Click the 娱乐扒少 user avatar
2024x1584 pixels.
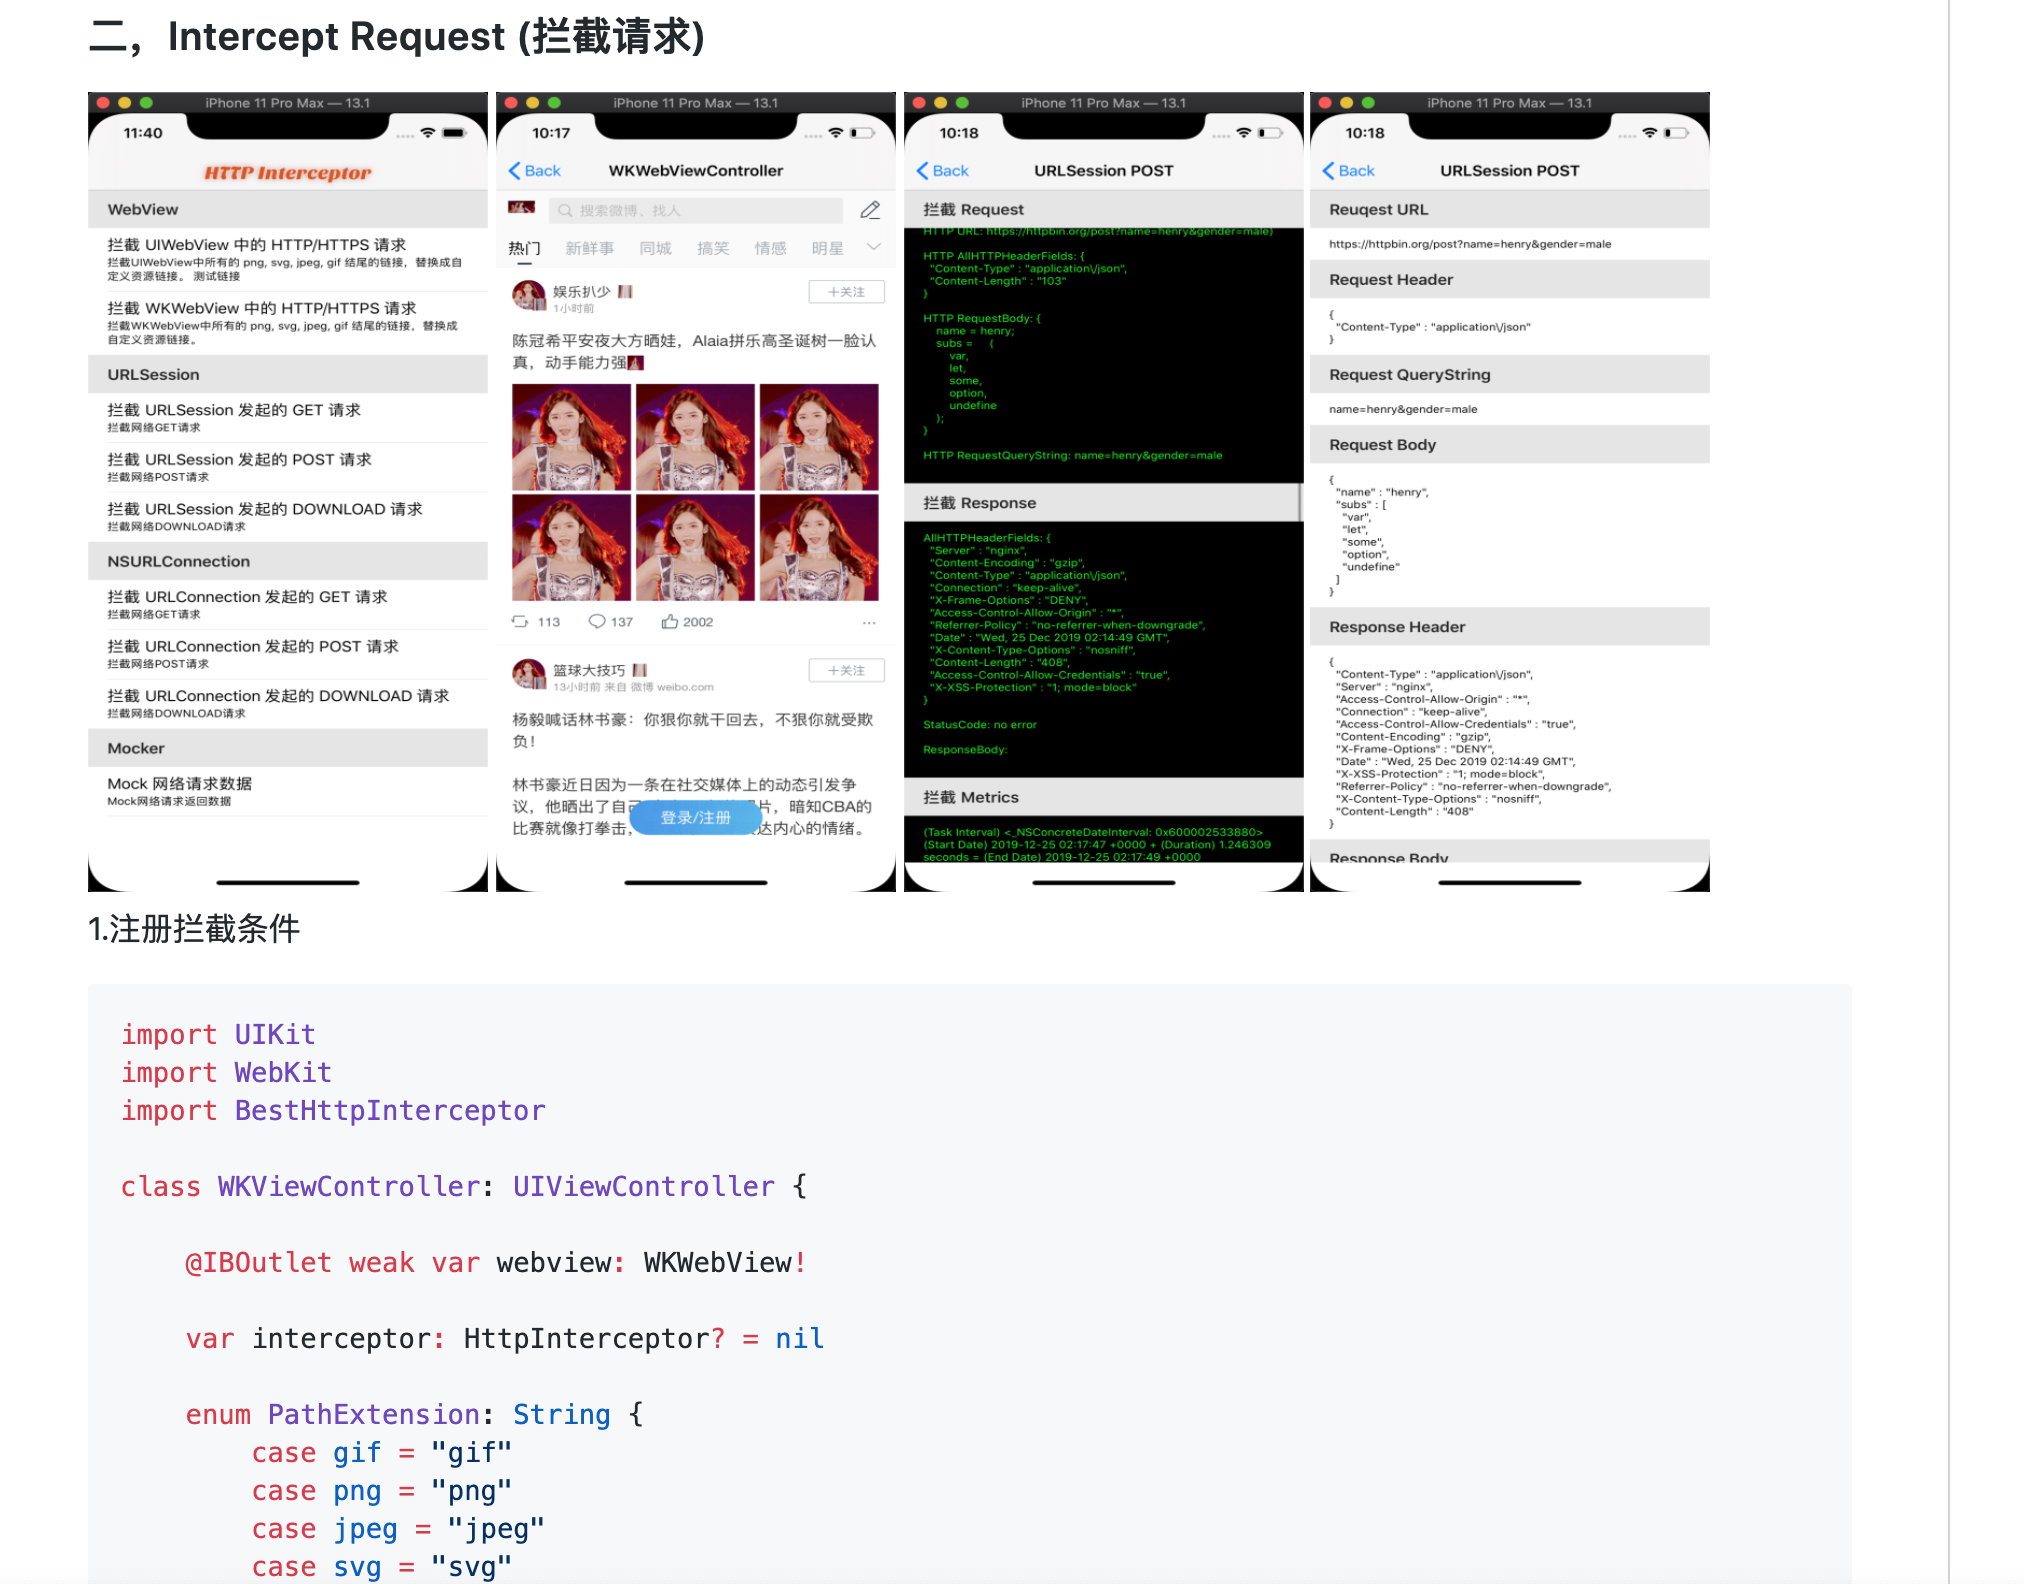point(528,296)
